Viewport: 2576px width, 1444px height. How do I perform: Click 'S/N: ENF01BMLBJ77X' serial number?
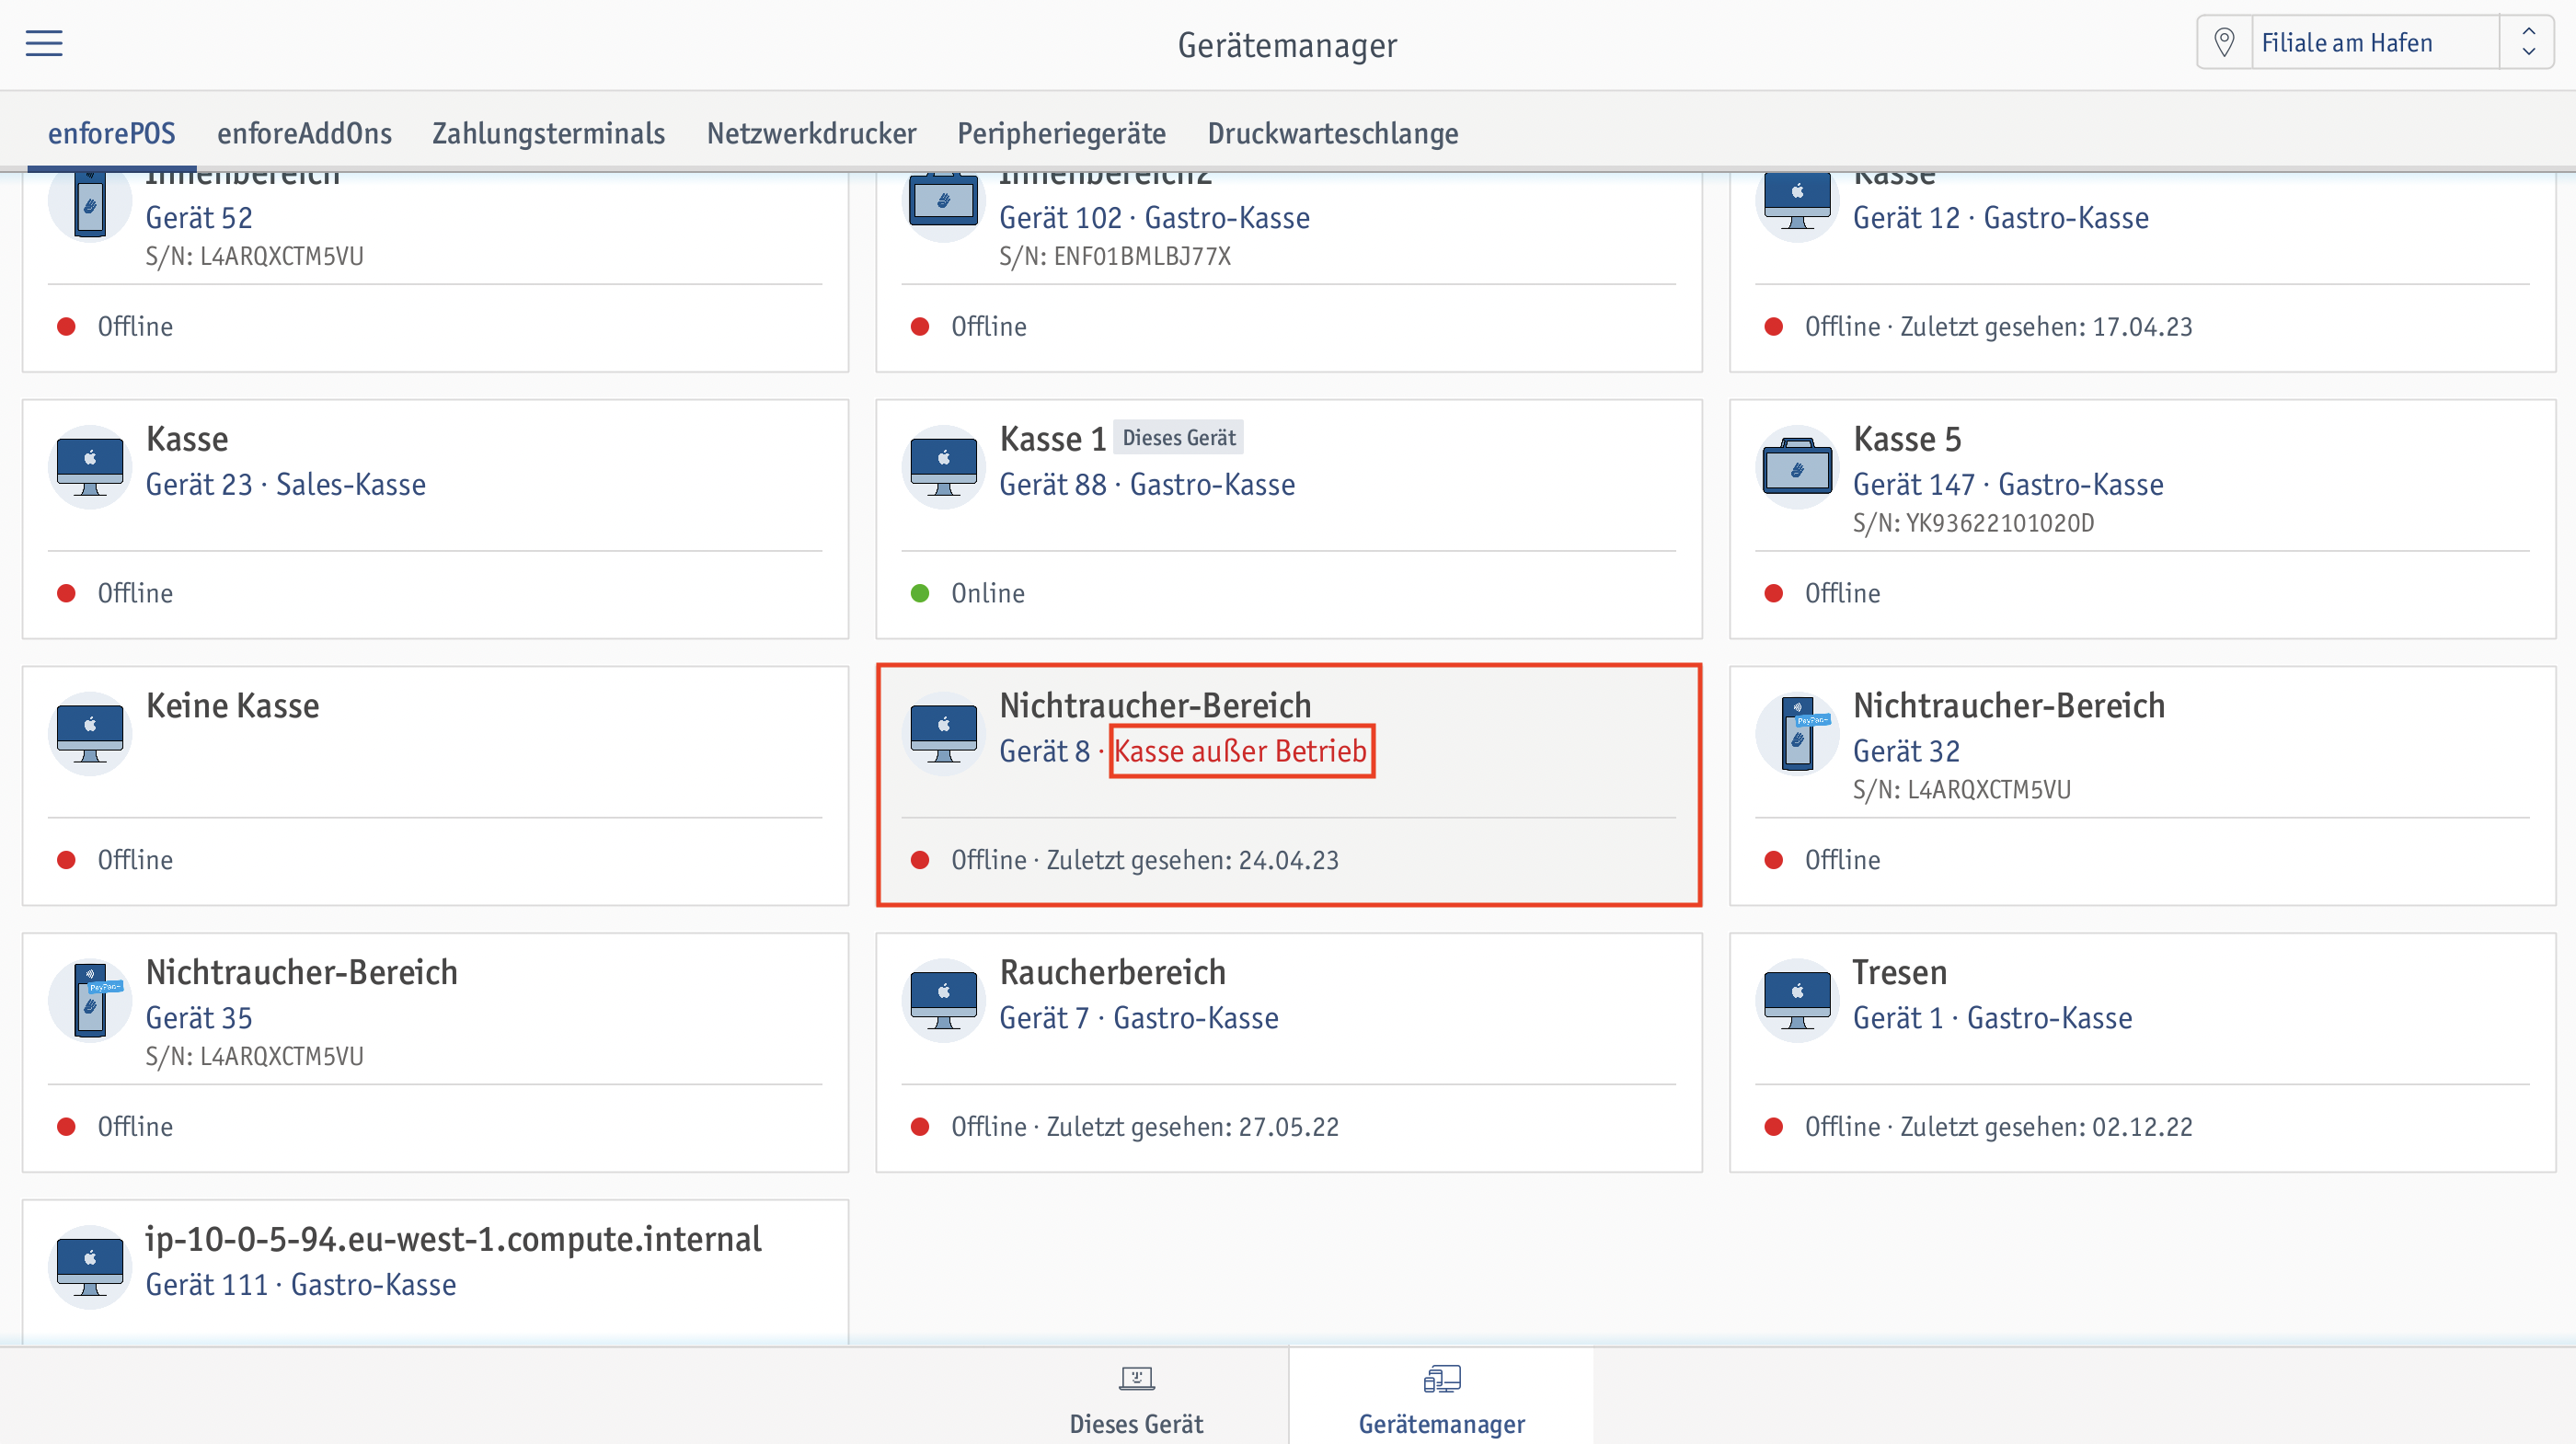click(1115, 256)
